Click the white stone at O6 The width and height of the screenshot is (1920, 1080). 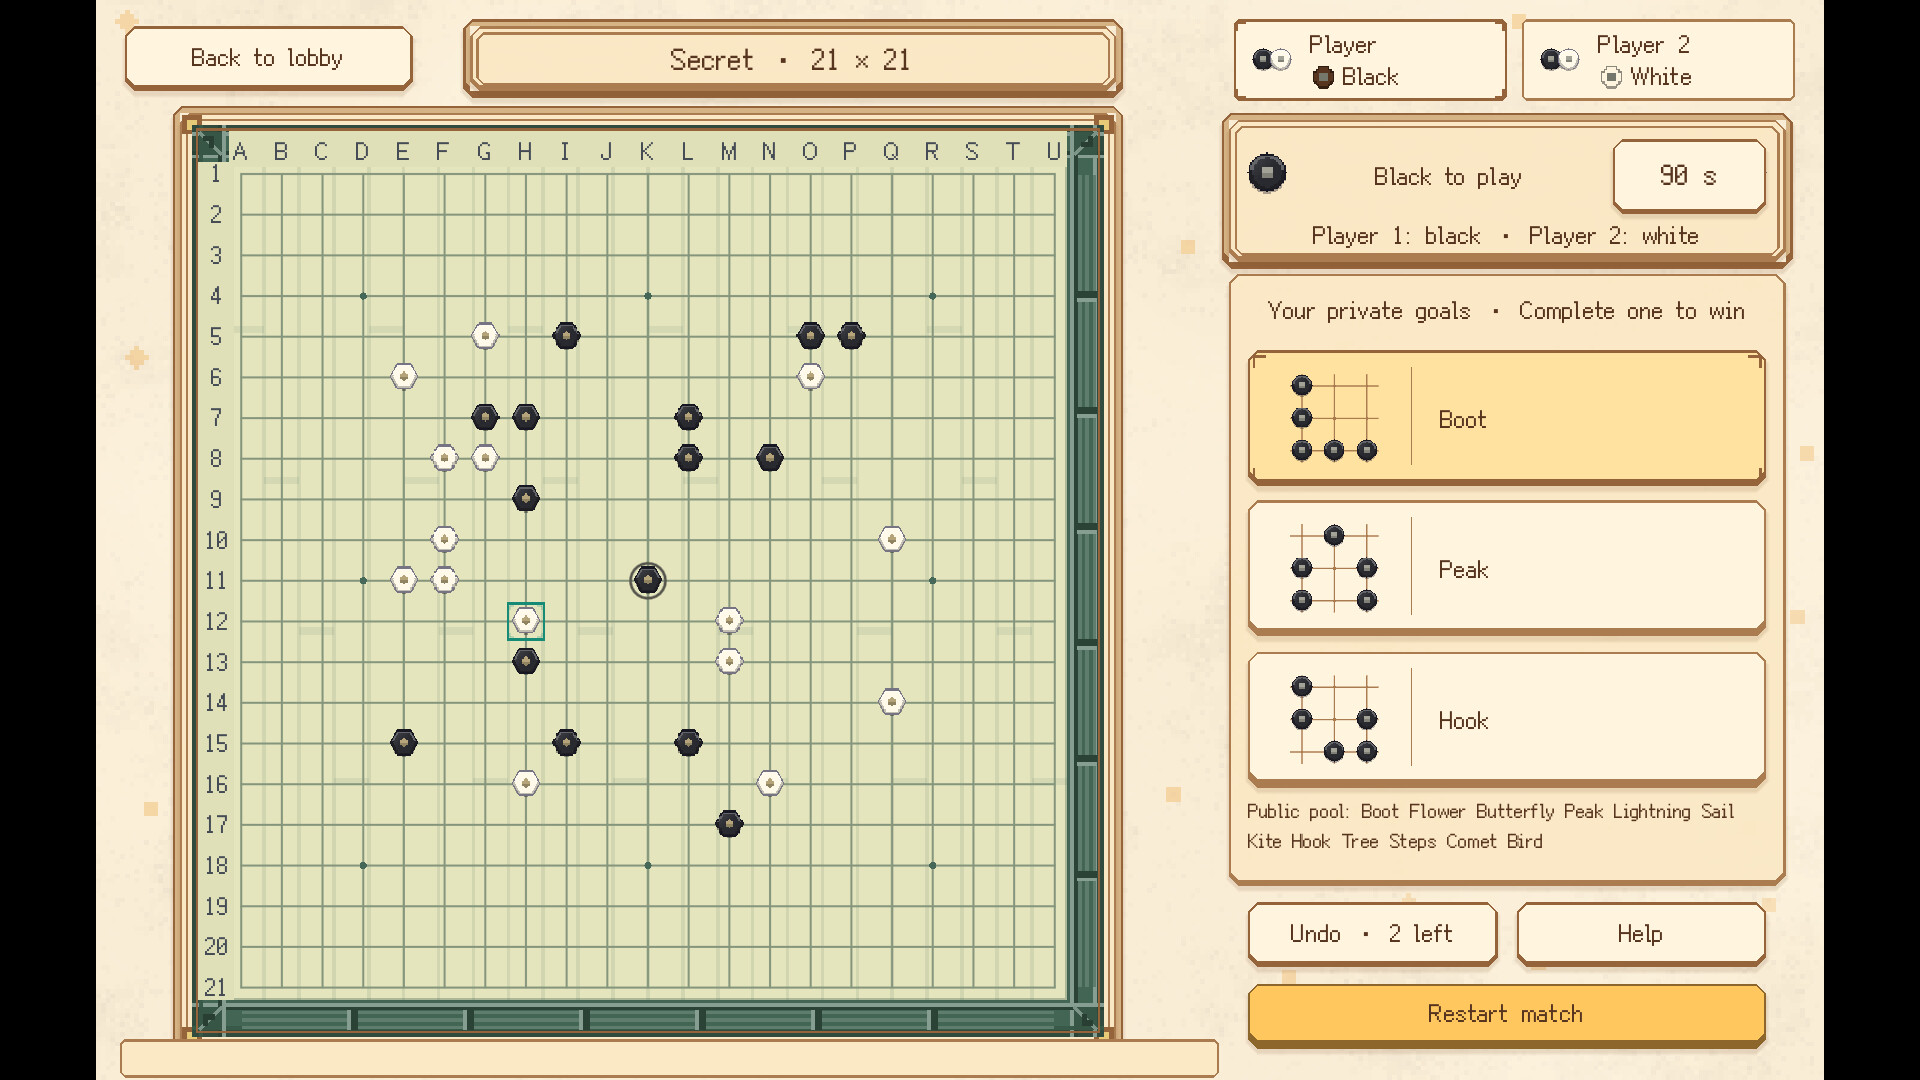pyautogui.click(x=810, y=377)
